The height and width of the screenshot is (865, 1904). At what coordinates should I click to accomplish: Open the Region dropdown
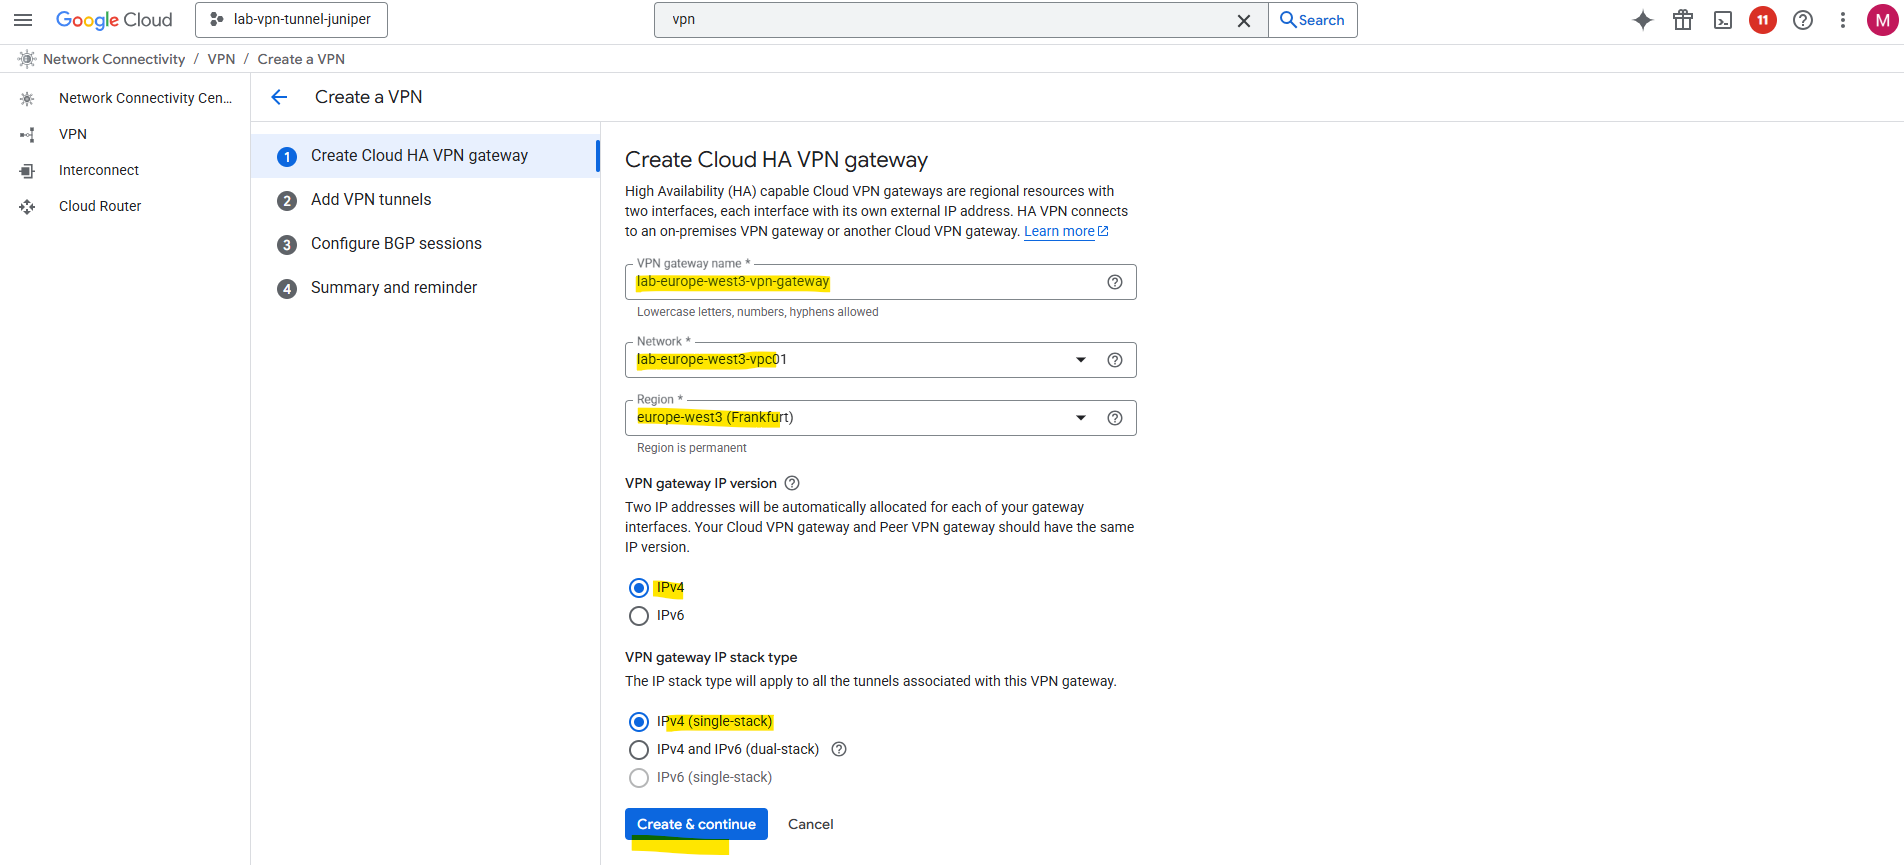coord(880,418)
